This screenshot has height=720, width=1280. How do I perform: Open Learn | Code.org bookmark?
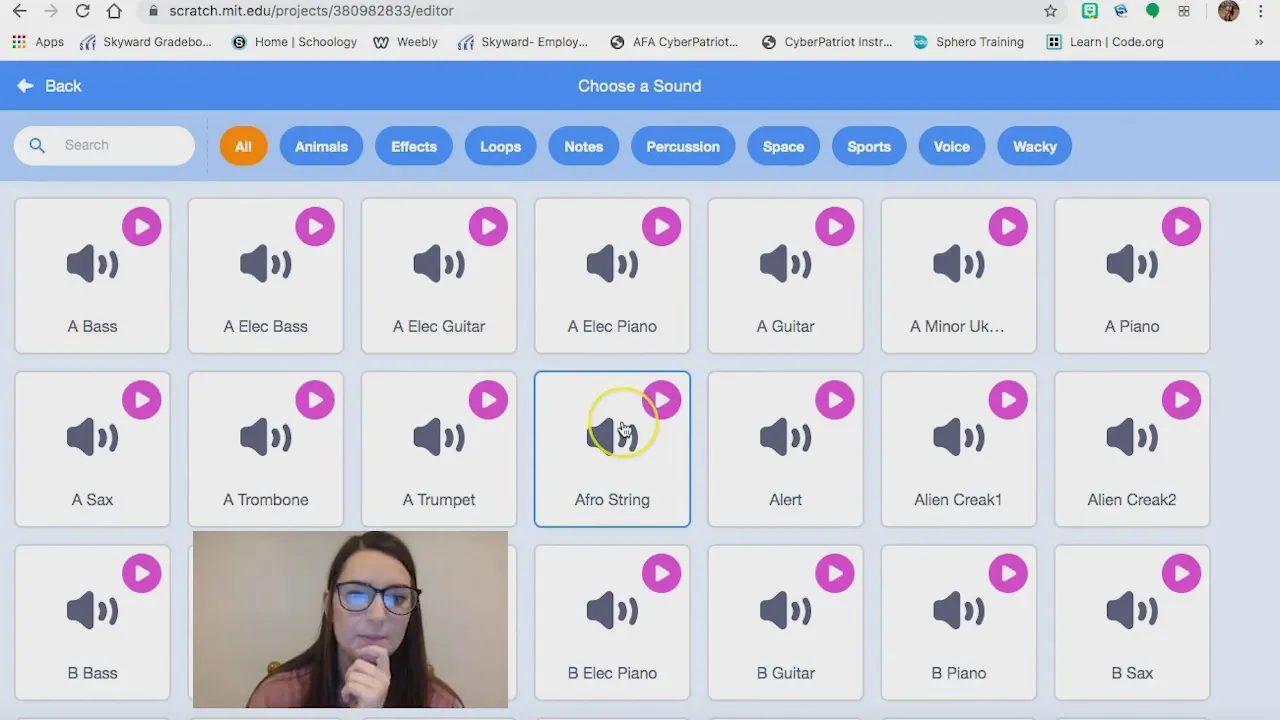tap(1105, 42)
